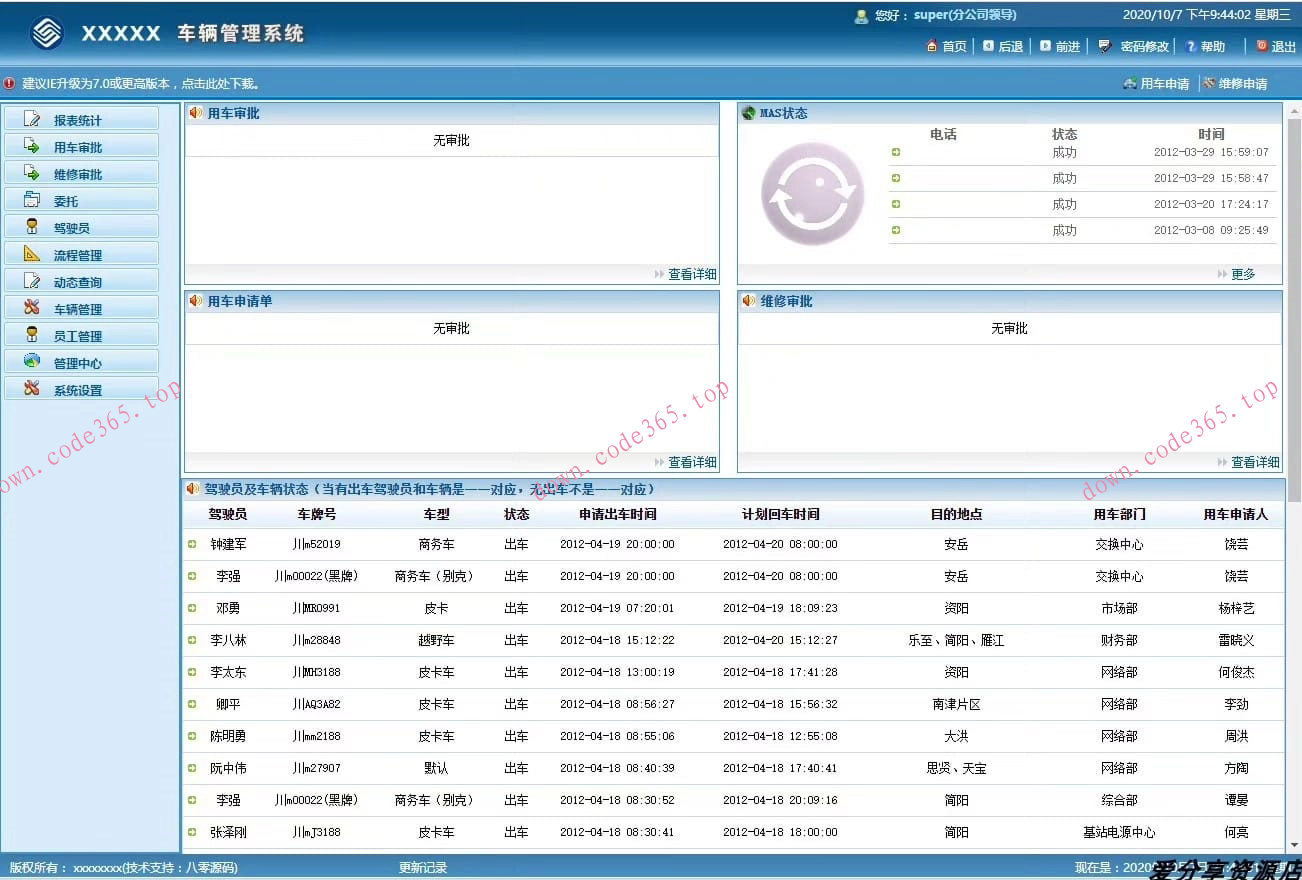Click the 维修申请 wrench icon in the toolbar
The height and width of the screenshot is (880, 1302).
click(1209, 84)
